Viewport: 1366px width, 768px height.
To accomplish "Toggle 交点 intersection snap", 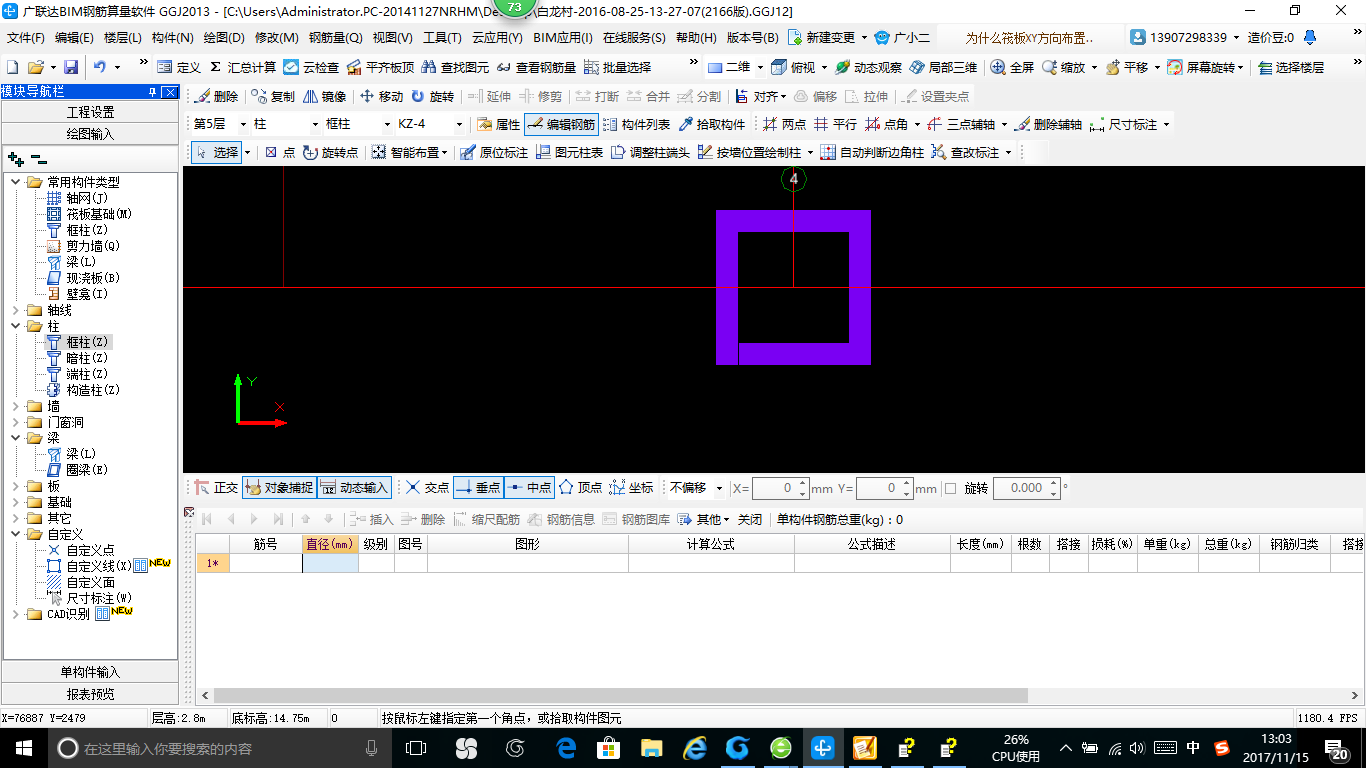I will point(427,488).
